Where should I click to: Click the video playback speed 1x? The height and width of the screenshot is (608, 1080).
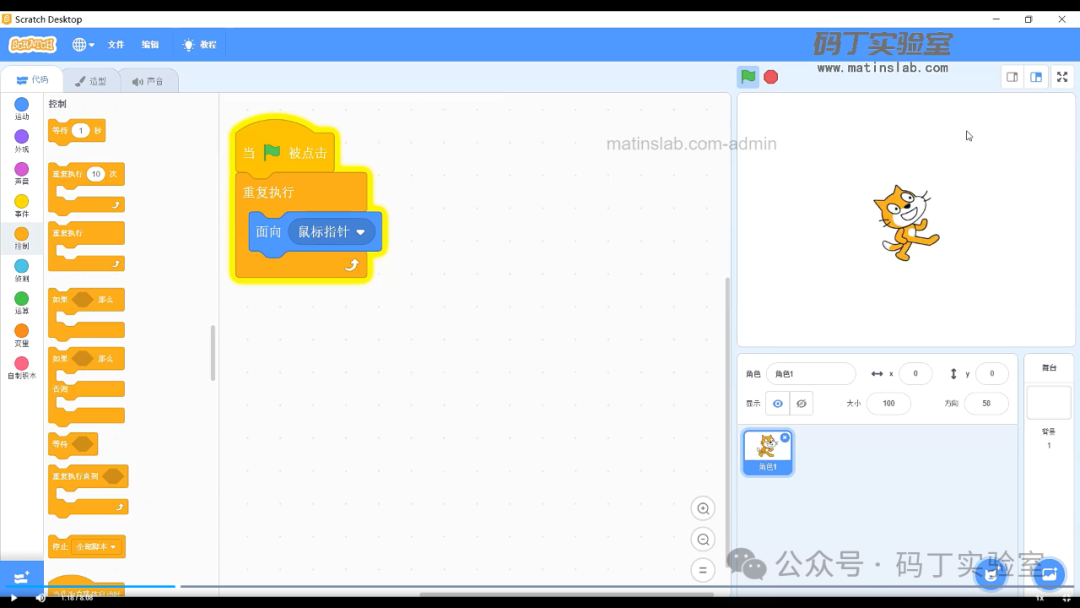1040,598
